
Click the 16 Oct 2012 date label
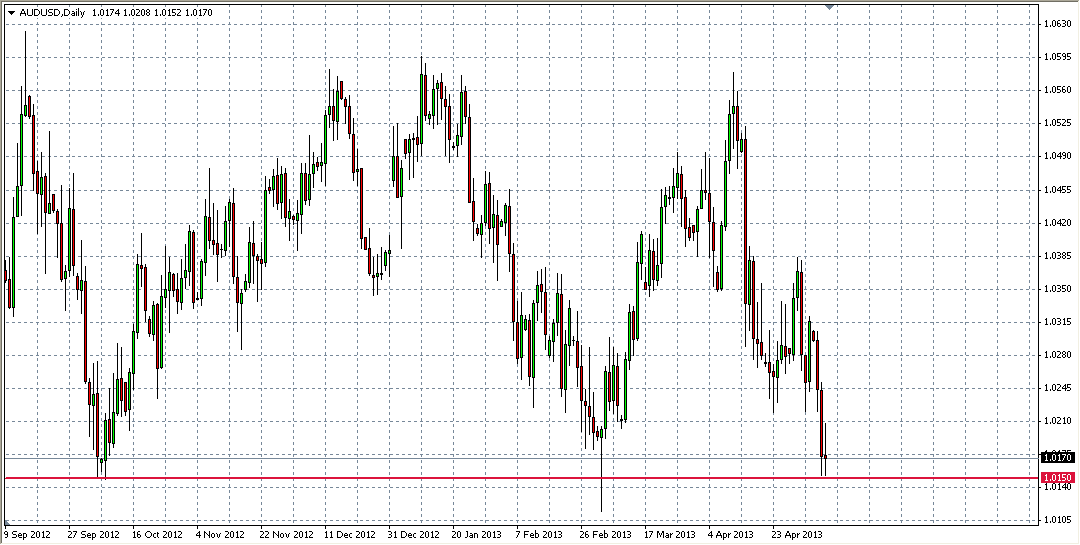157,534
